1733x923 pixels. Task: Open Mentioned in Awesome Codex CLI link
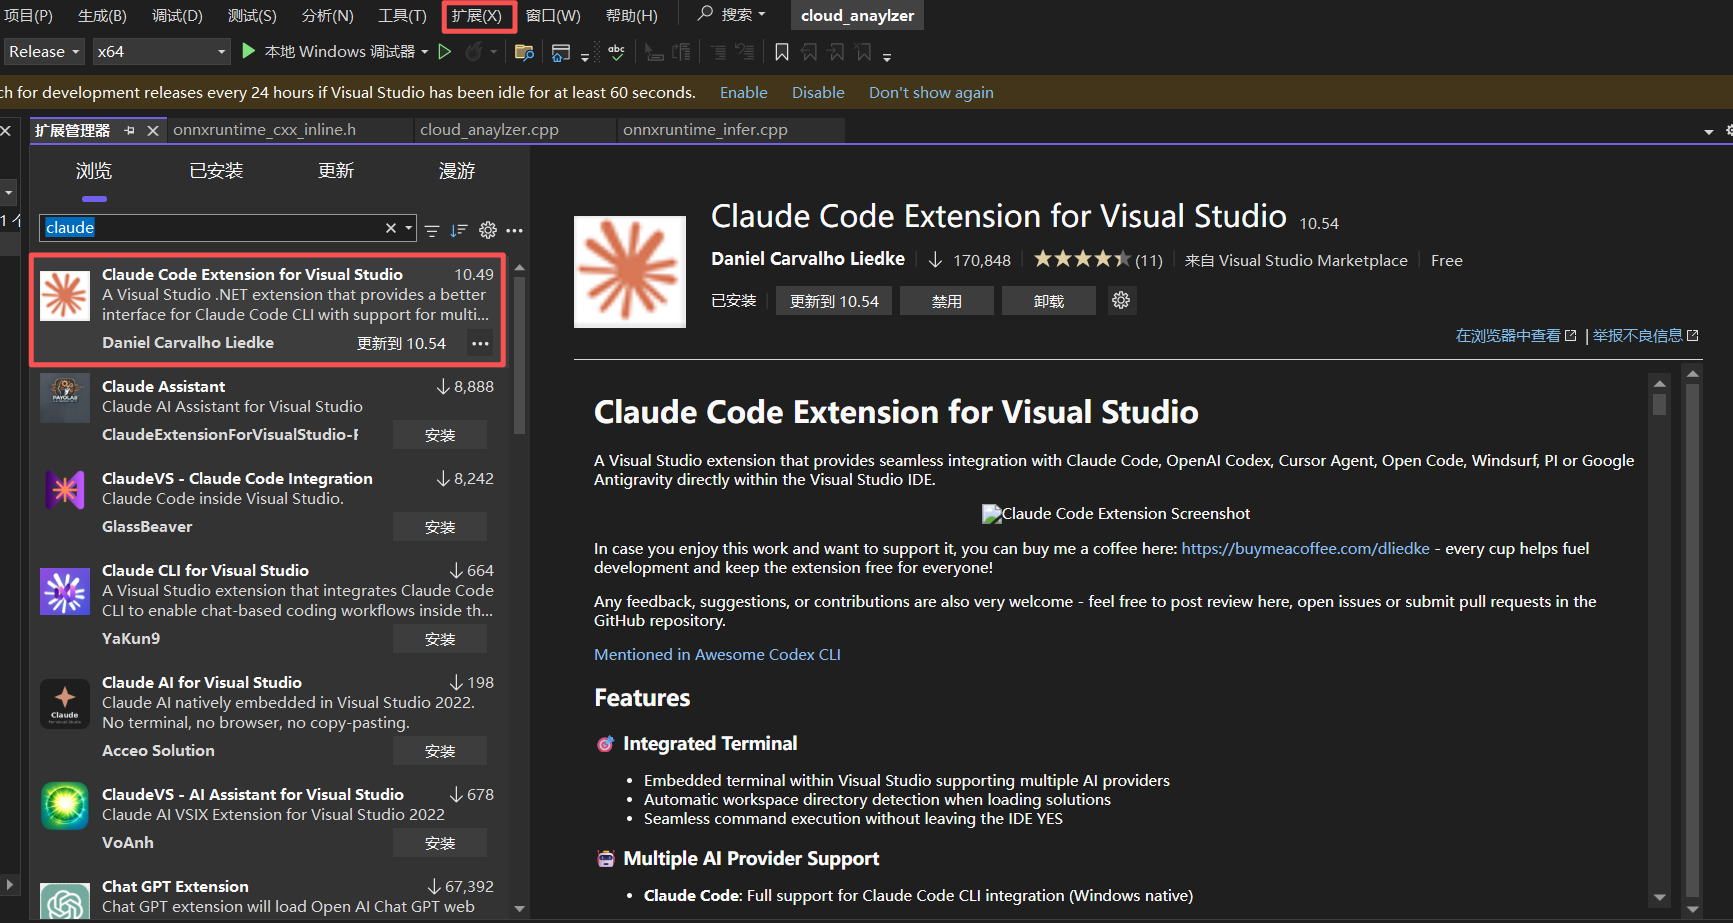click(717, 654)
